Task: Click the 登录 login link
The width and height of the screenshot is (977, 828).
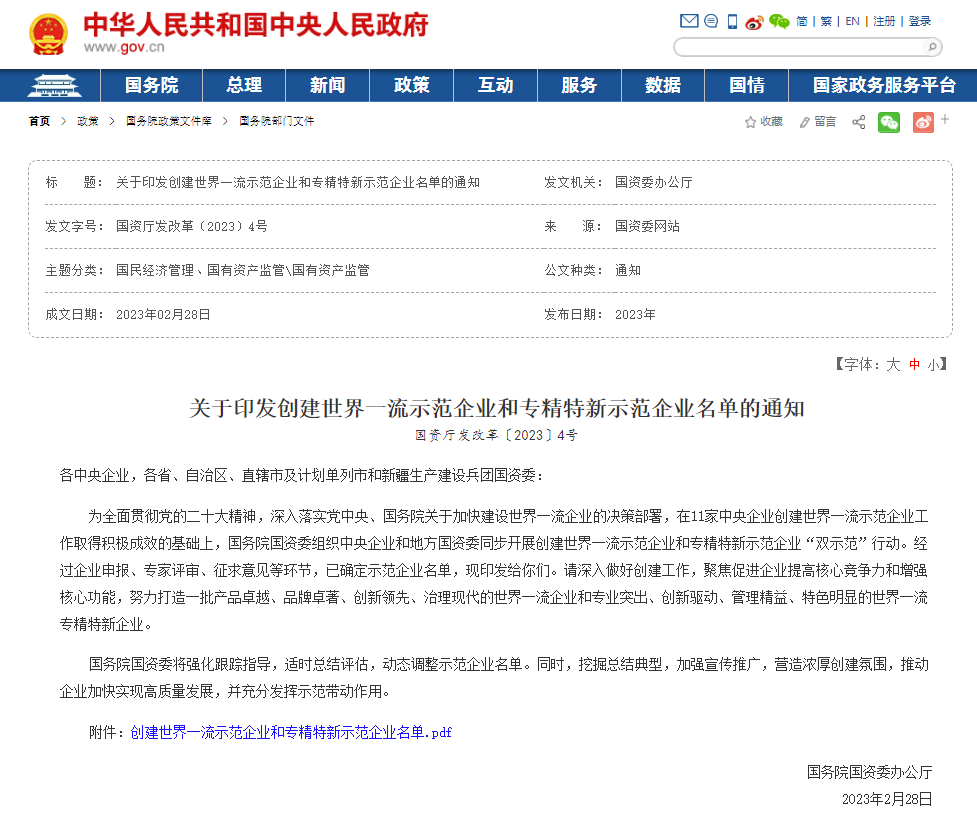Action: 920,21
